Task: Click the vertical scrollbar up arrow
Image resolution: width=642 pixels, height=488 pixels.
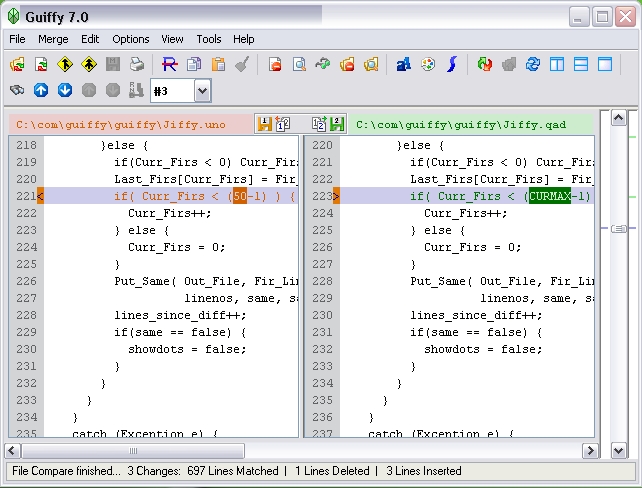Action: pyautogui.click(x=619, y=118)
